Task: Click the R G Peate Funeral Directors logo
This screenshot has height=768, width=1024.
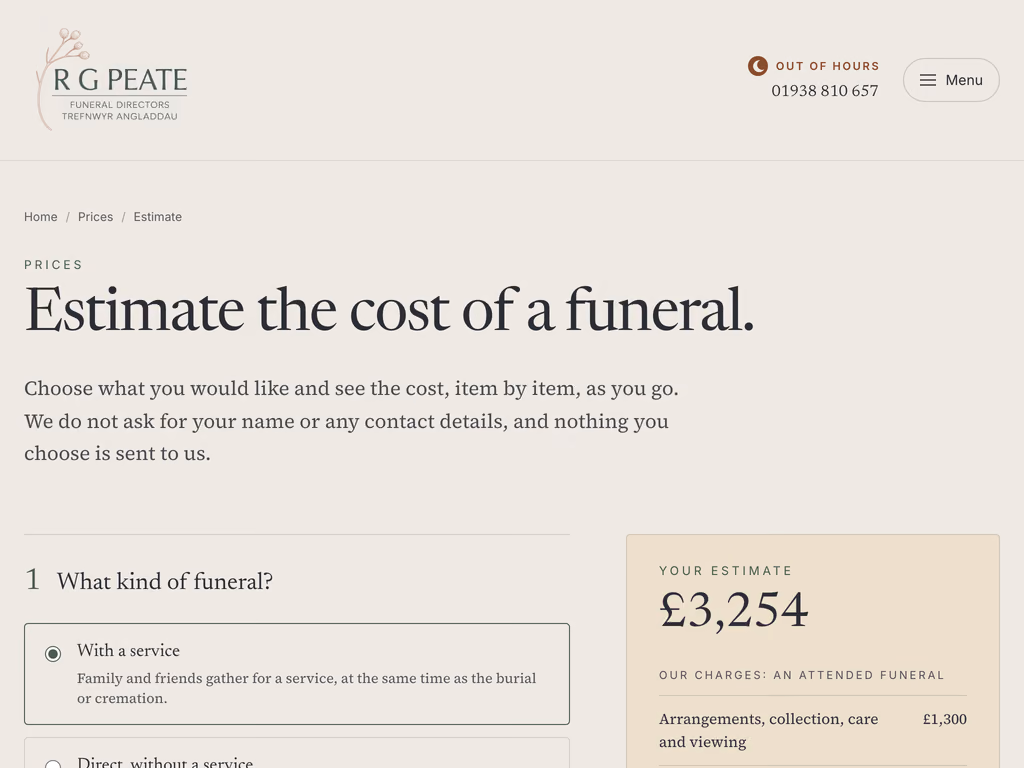Action: pyautogui.click(x=112, y=80)
